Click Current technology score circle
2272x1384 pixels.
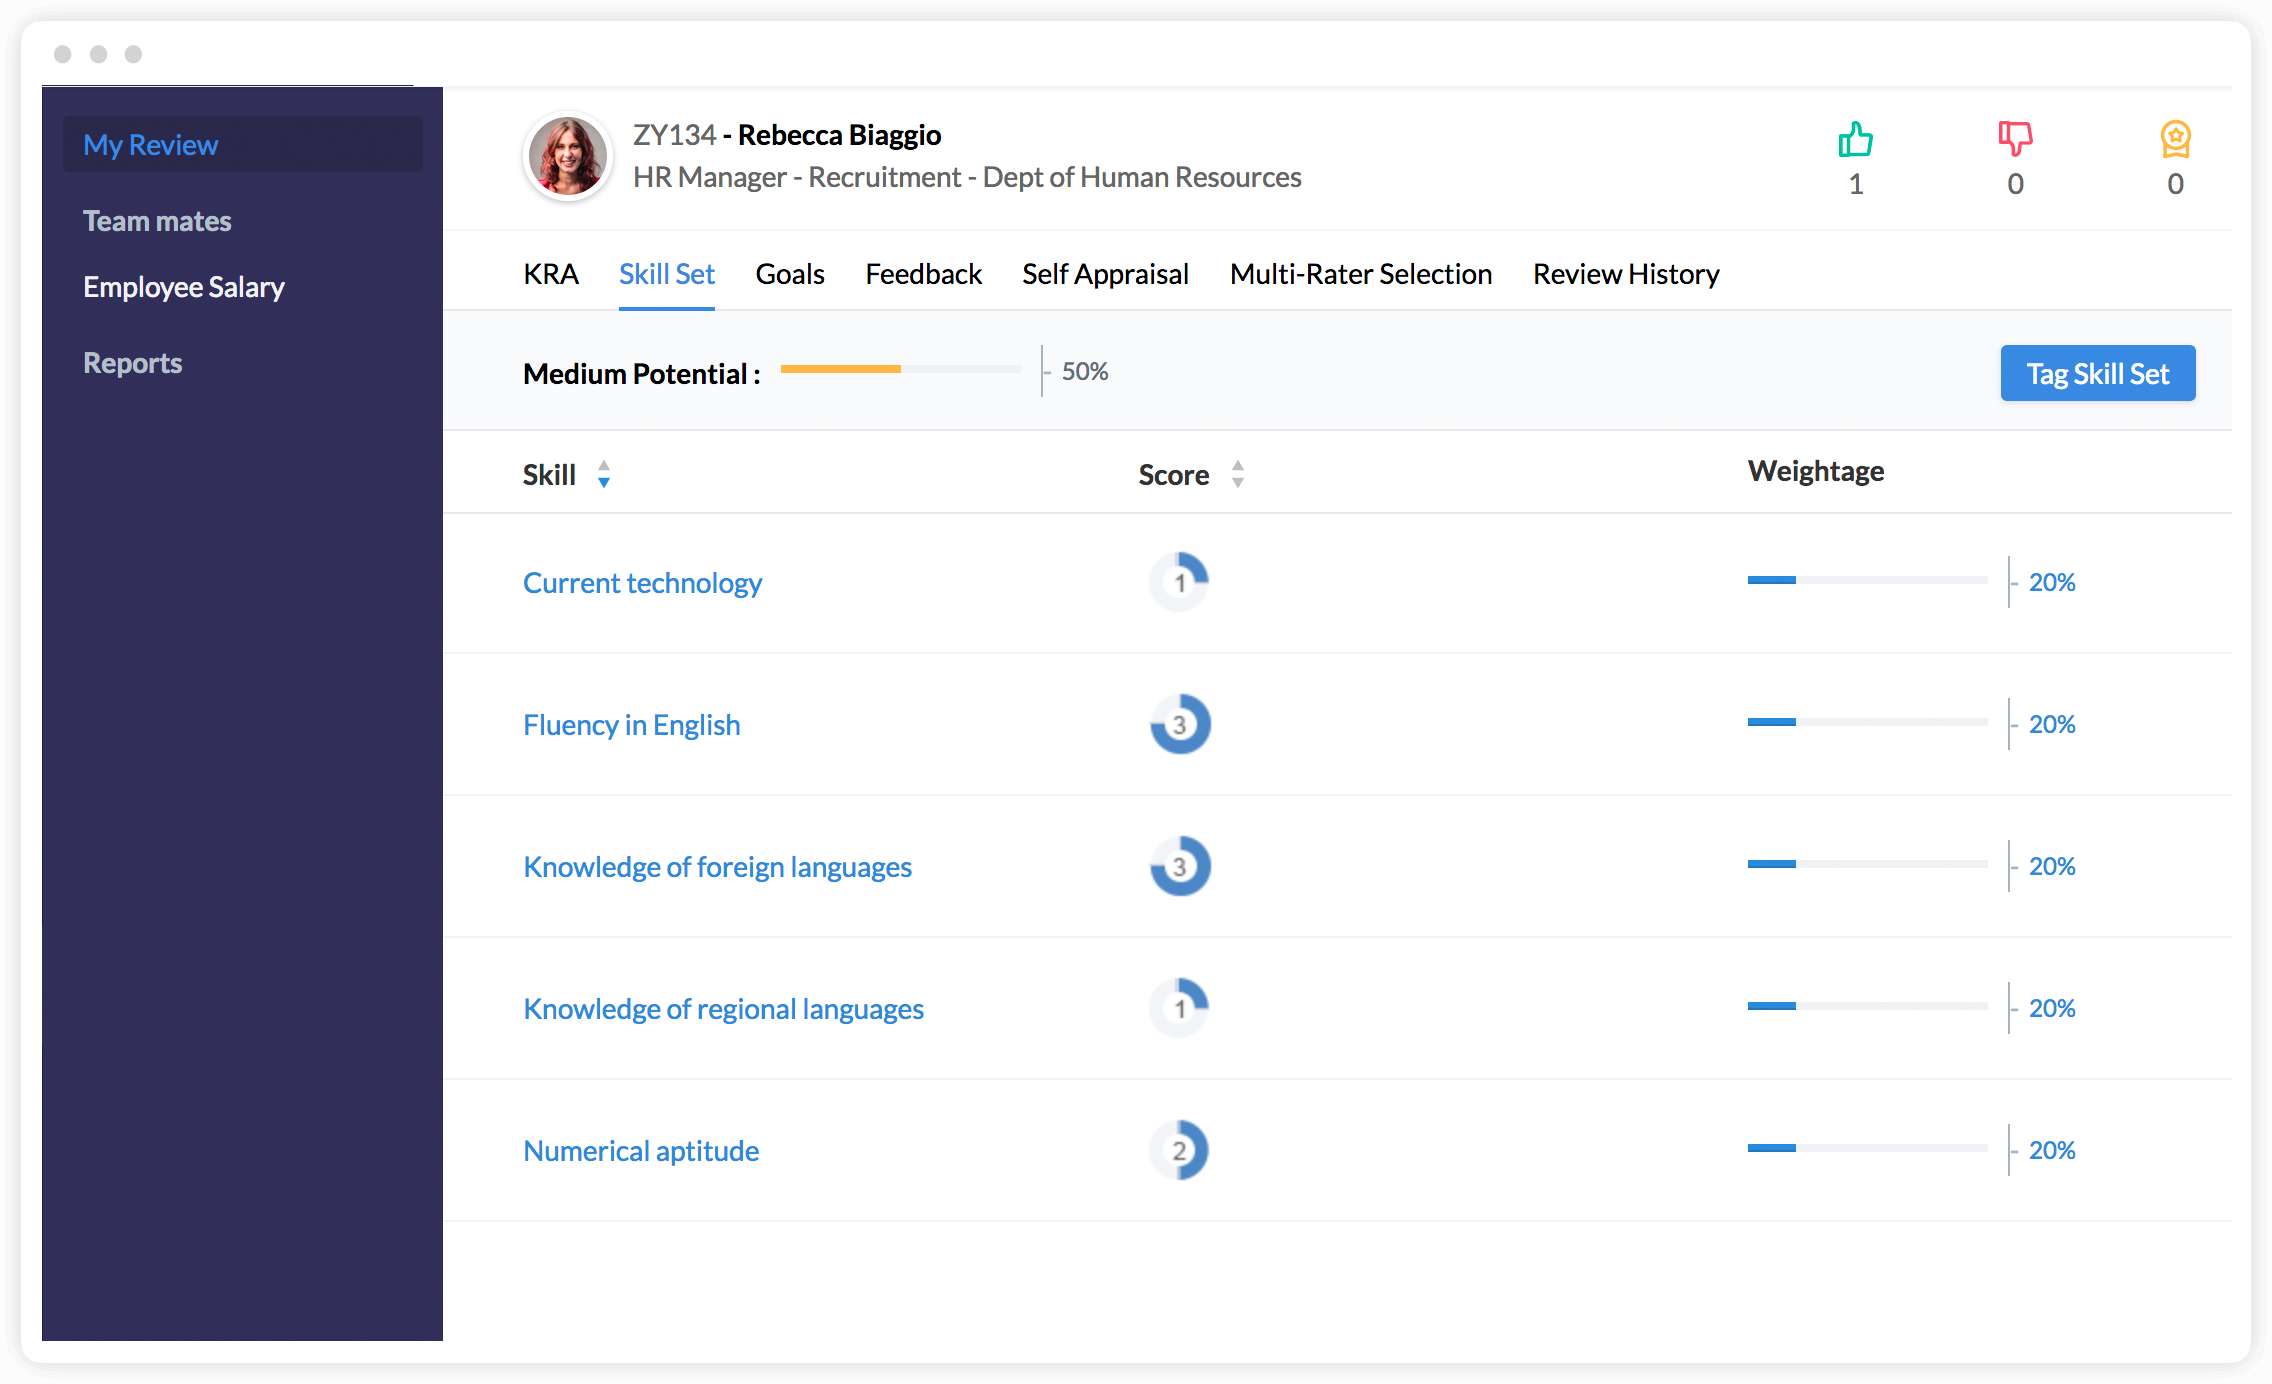[x=1179, y=582]
